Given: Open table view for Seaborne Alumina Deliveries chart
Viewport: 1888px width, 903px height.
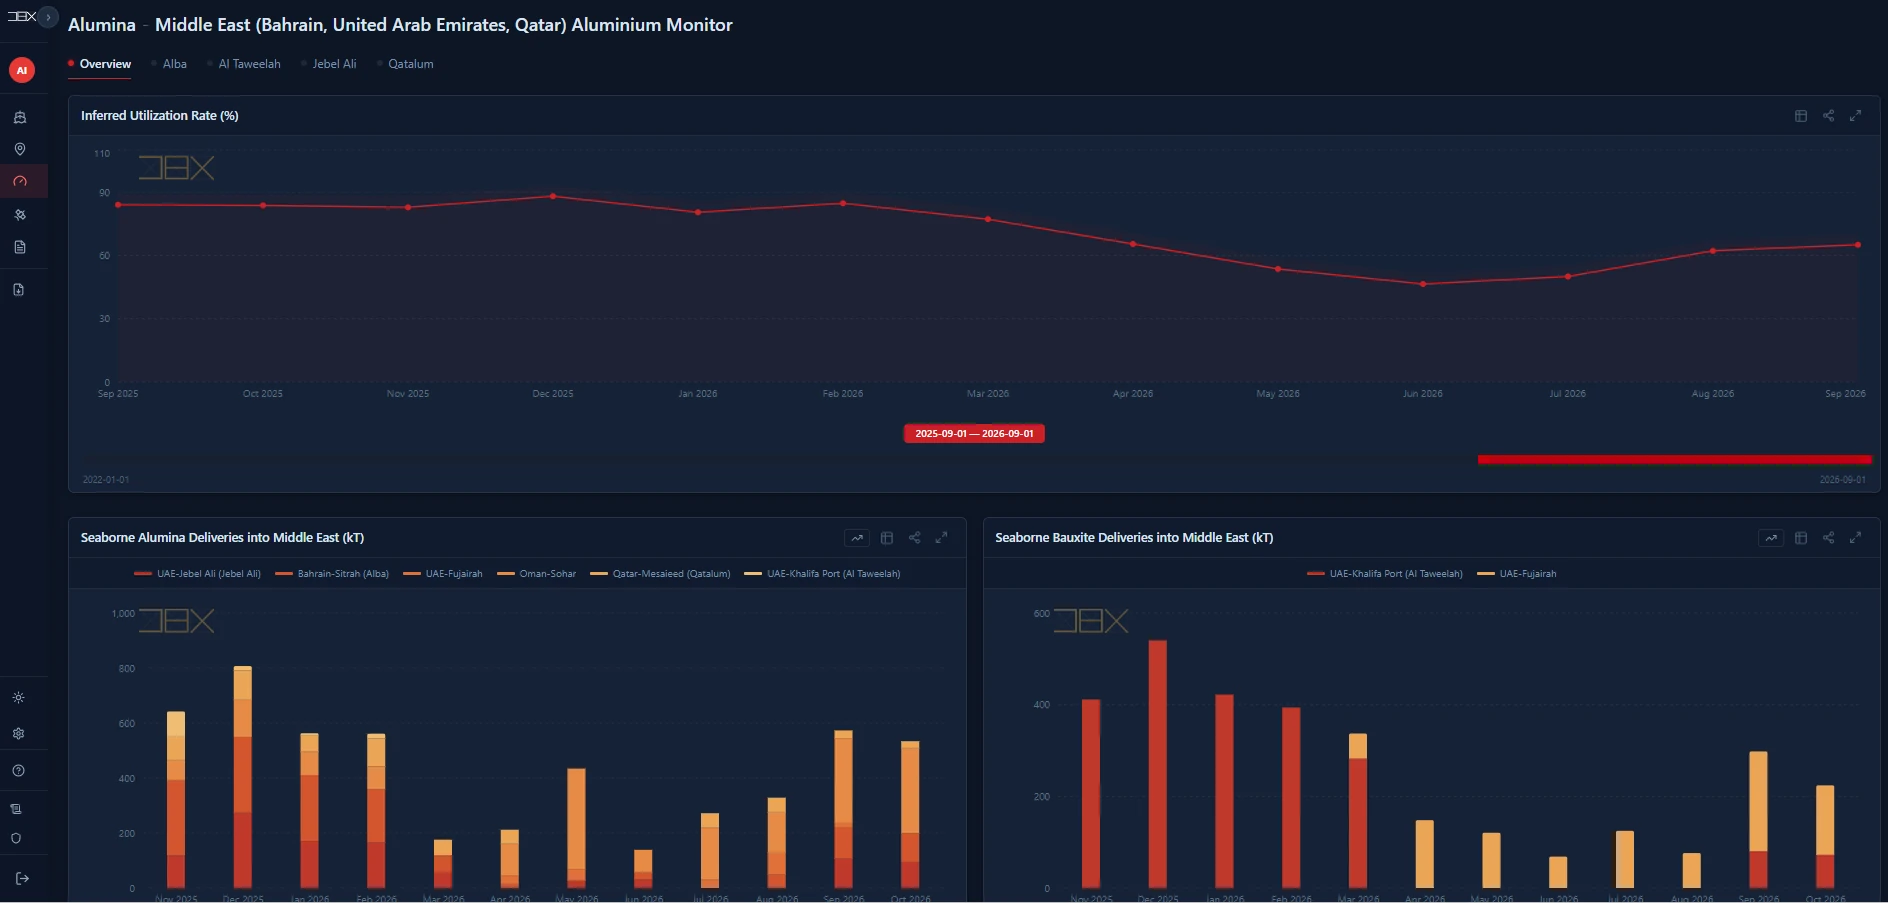Looking at the screenshot, I should click(887, 538).
